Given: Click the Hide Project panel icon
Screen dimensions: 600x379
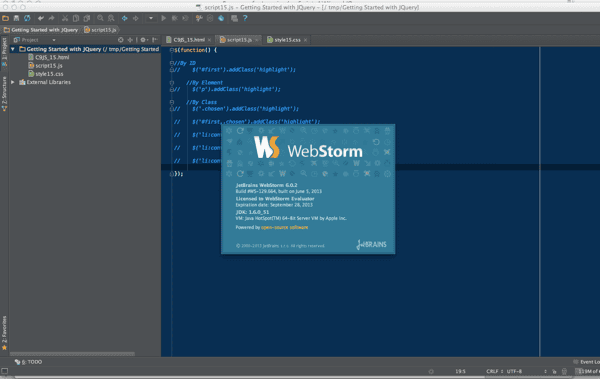Looking at the screenshot, I should click(155, 40).
